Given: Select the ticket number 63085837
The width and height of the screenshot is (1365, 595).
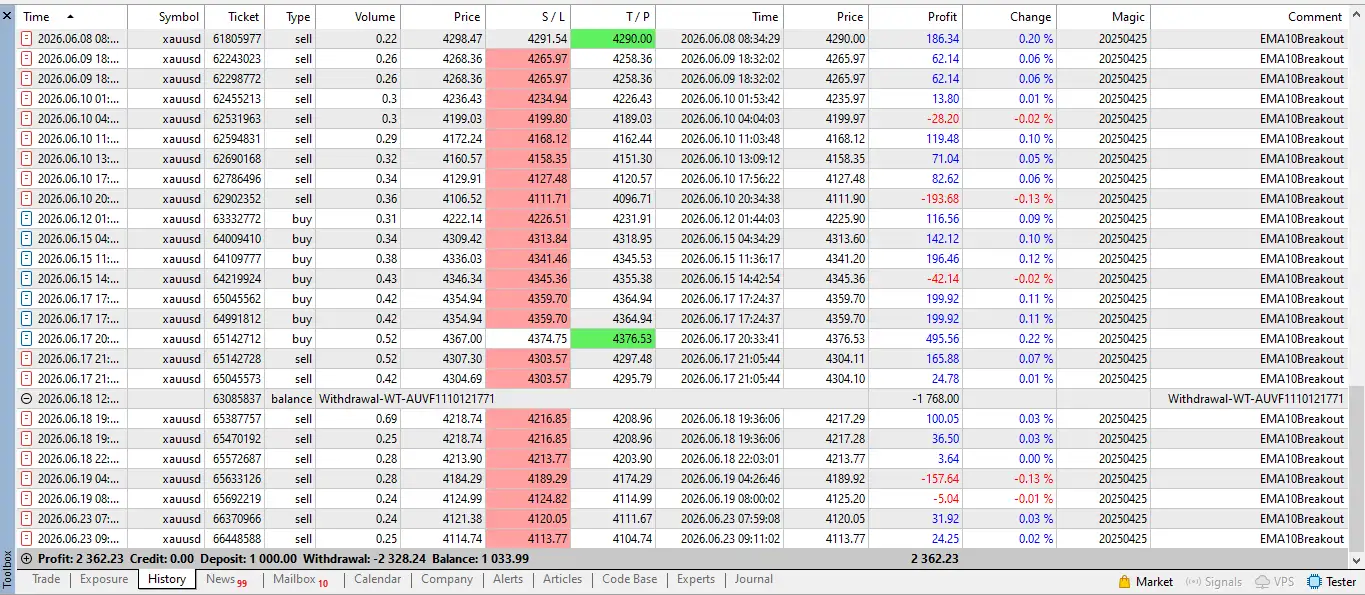Looking at the screenshot, I should pos(237,399).
